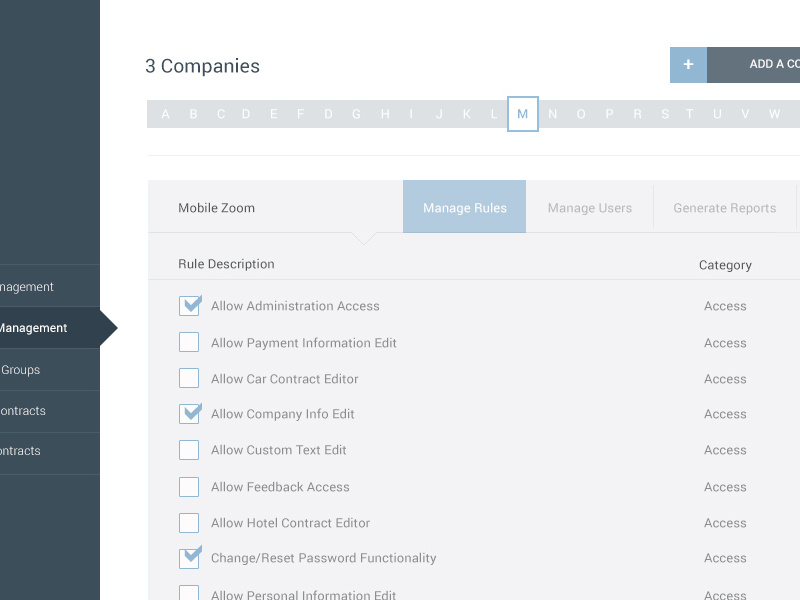Image resolution: width=800 pixels, height=600 pixels.
Task: Disable Change/Reset Password Functionality
Action: (x=189, y=557)
